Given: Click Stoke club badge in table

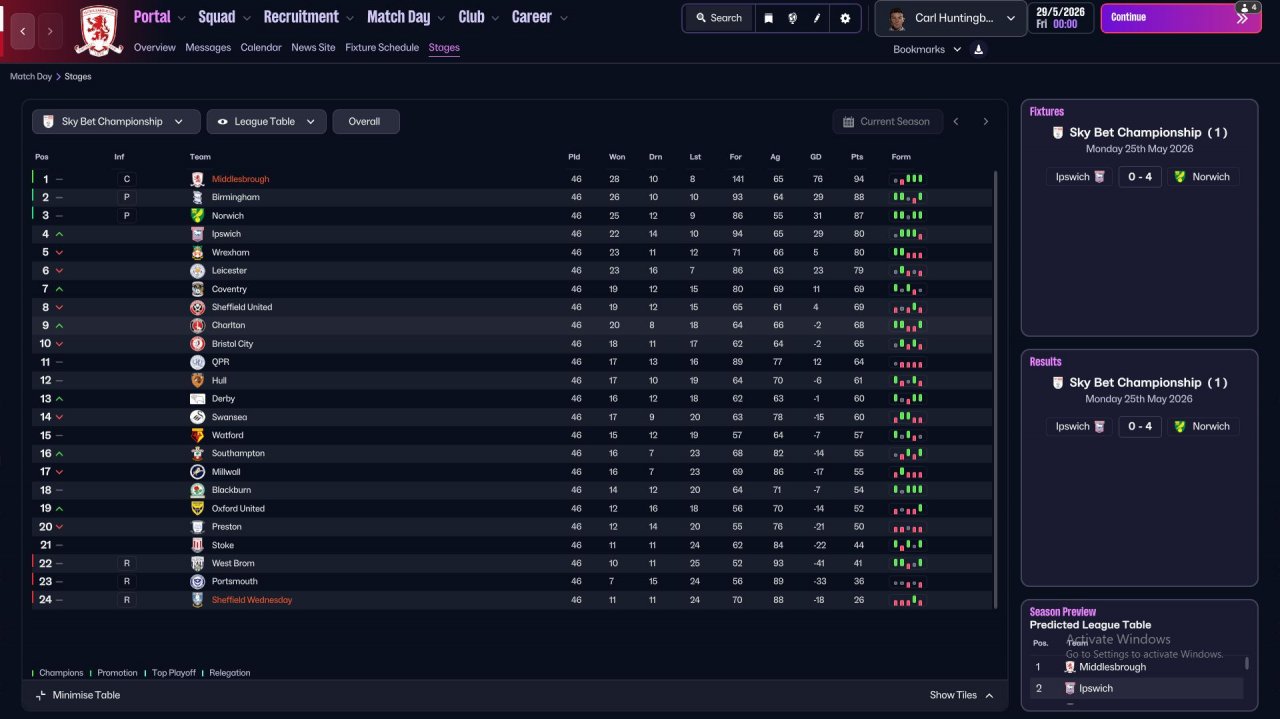Looking at the screenshot, I should pos(198,545).
